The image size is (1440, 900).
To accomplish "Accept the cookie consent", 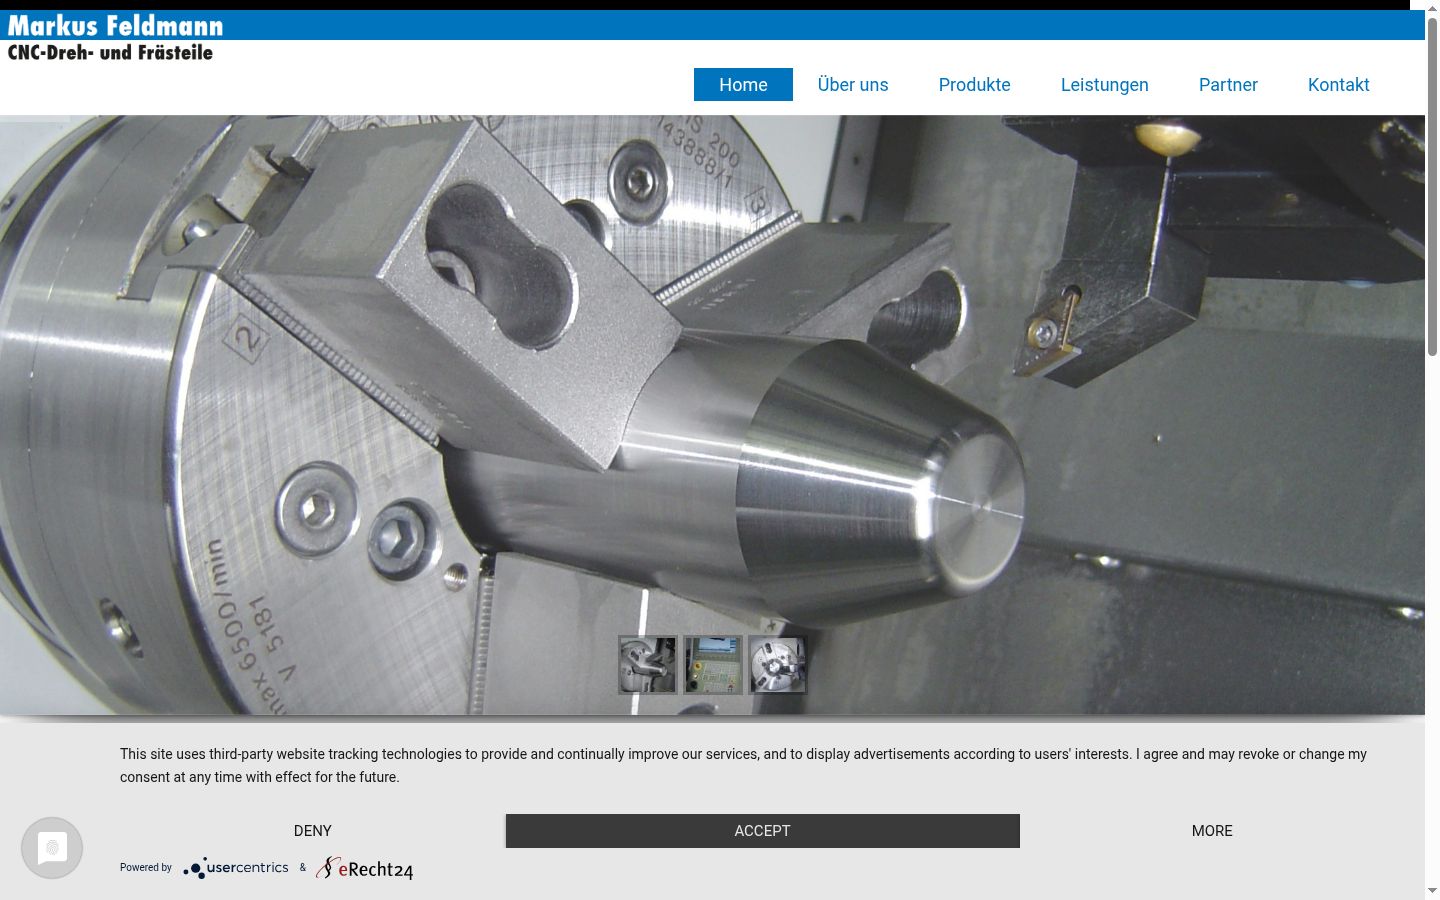I will pyautogui.click(x=763, y=831).
